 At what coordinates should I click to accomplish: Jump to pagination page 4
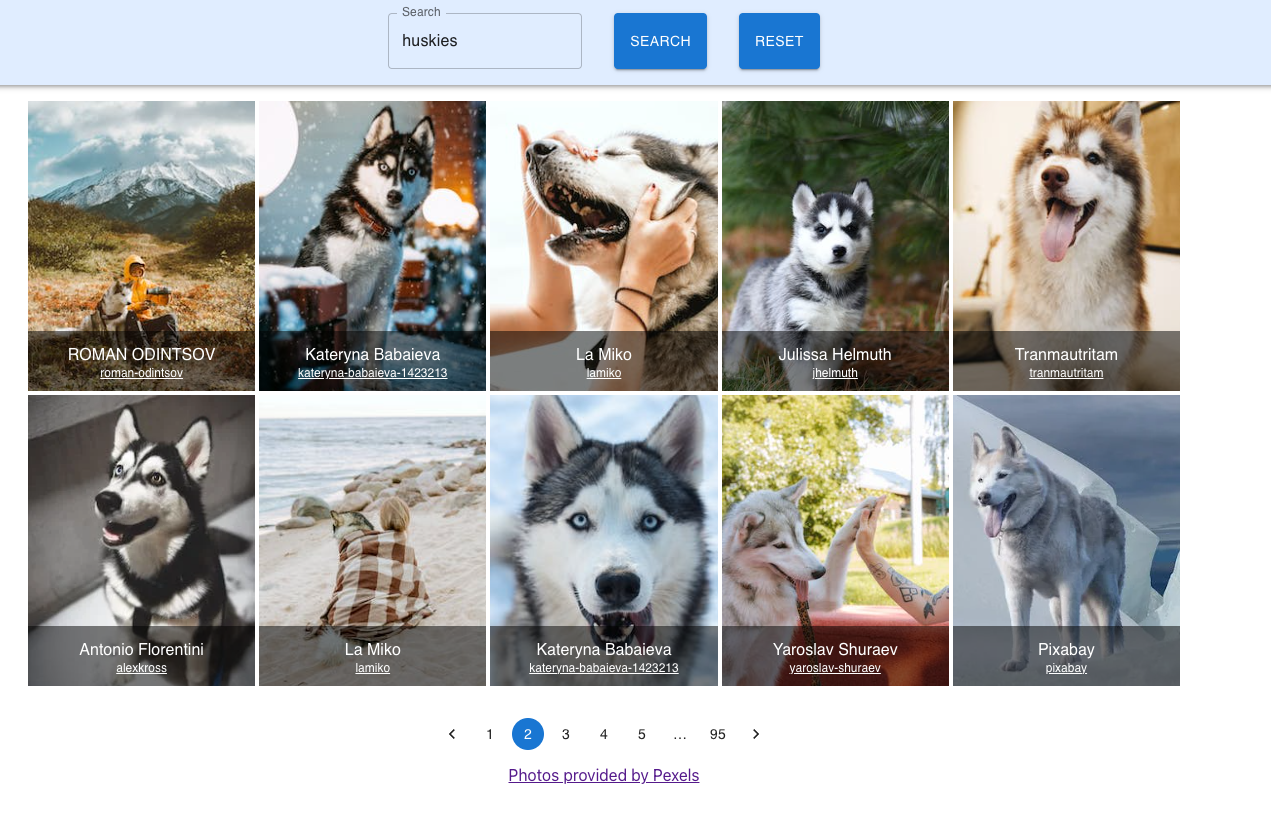pos(604,734)
